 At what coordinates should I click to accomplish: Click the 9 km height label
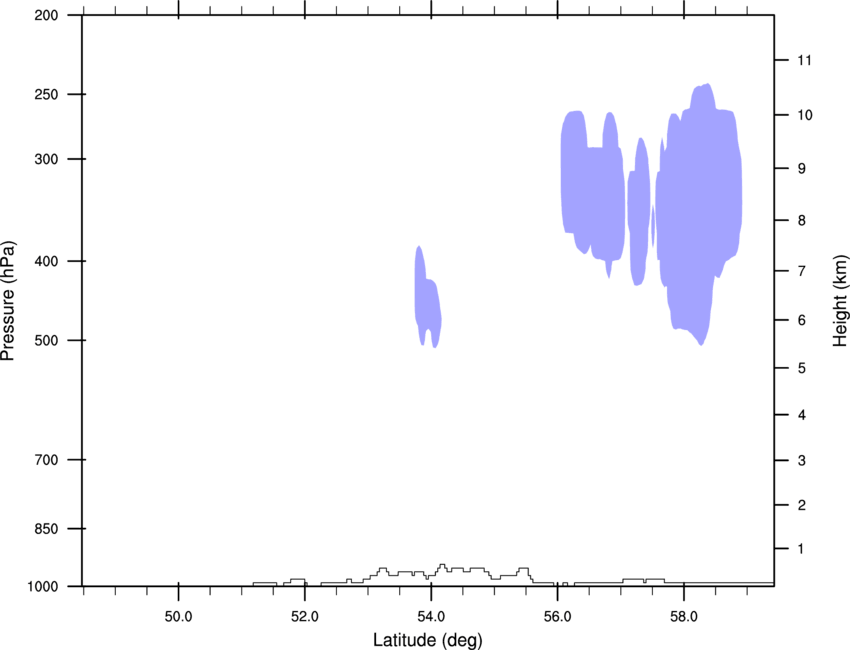[x=802, y=169]
